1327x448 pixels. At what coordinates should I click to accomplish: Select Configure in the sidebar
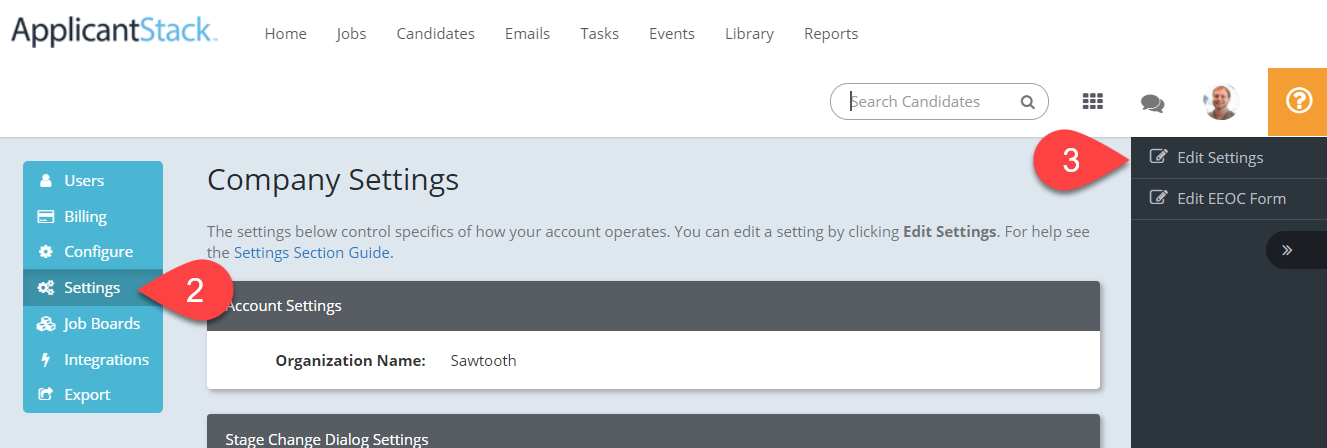pyautogui.click(x=93, y=252)
